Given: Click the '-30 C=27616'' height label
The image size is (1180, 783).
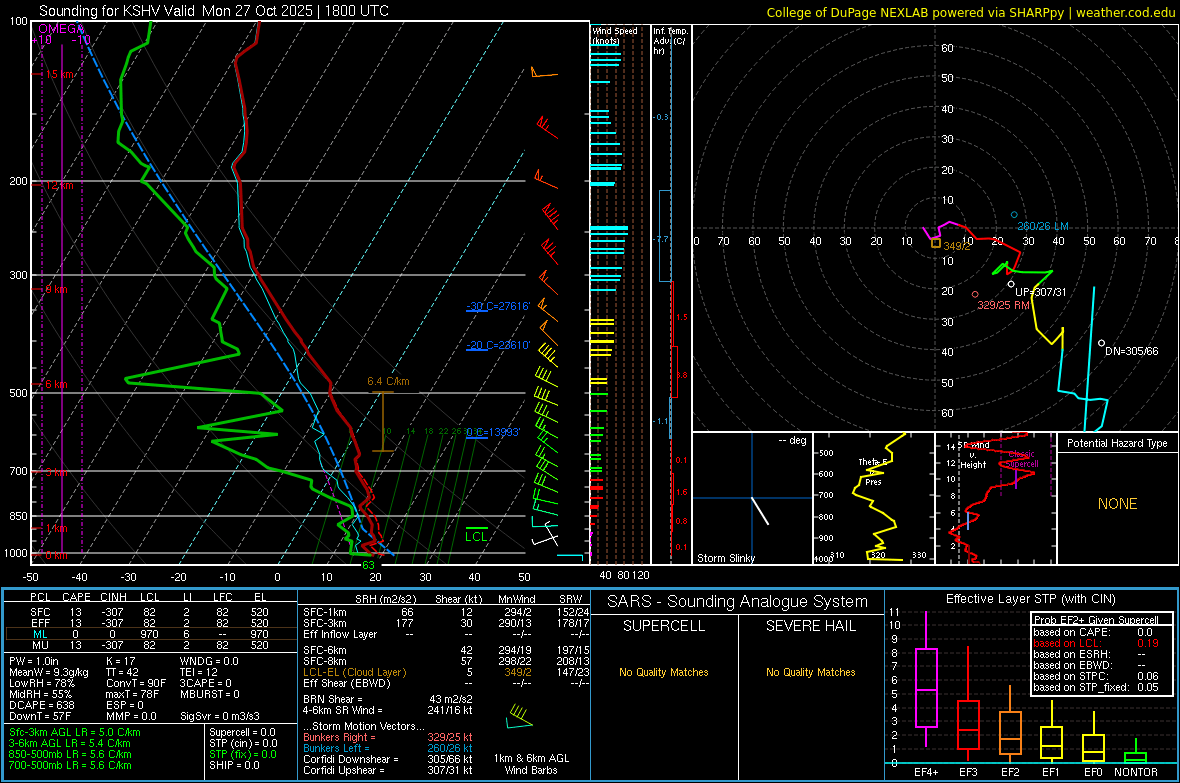Looking at the screenshot, I should point(498,306).
